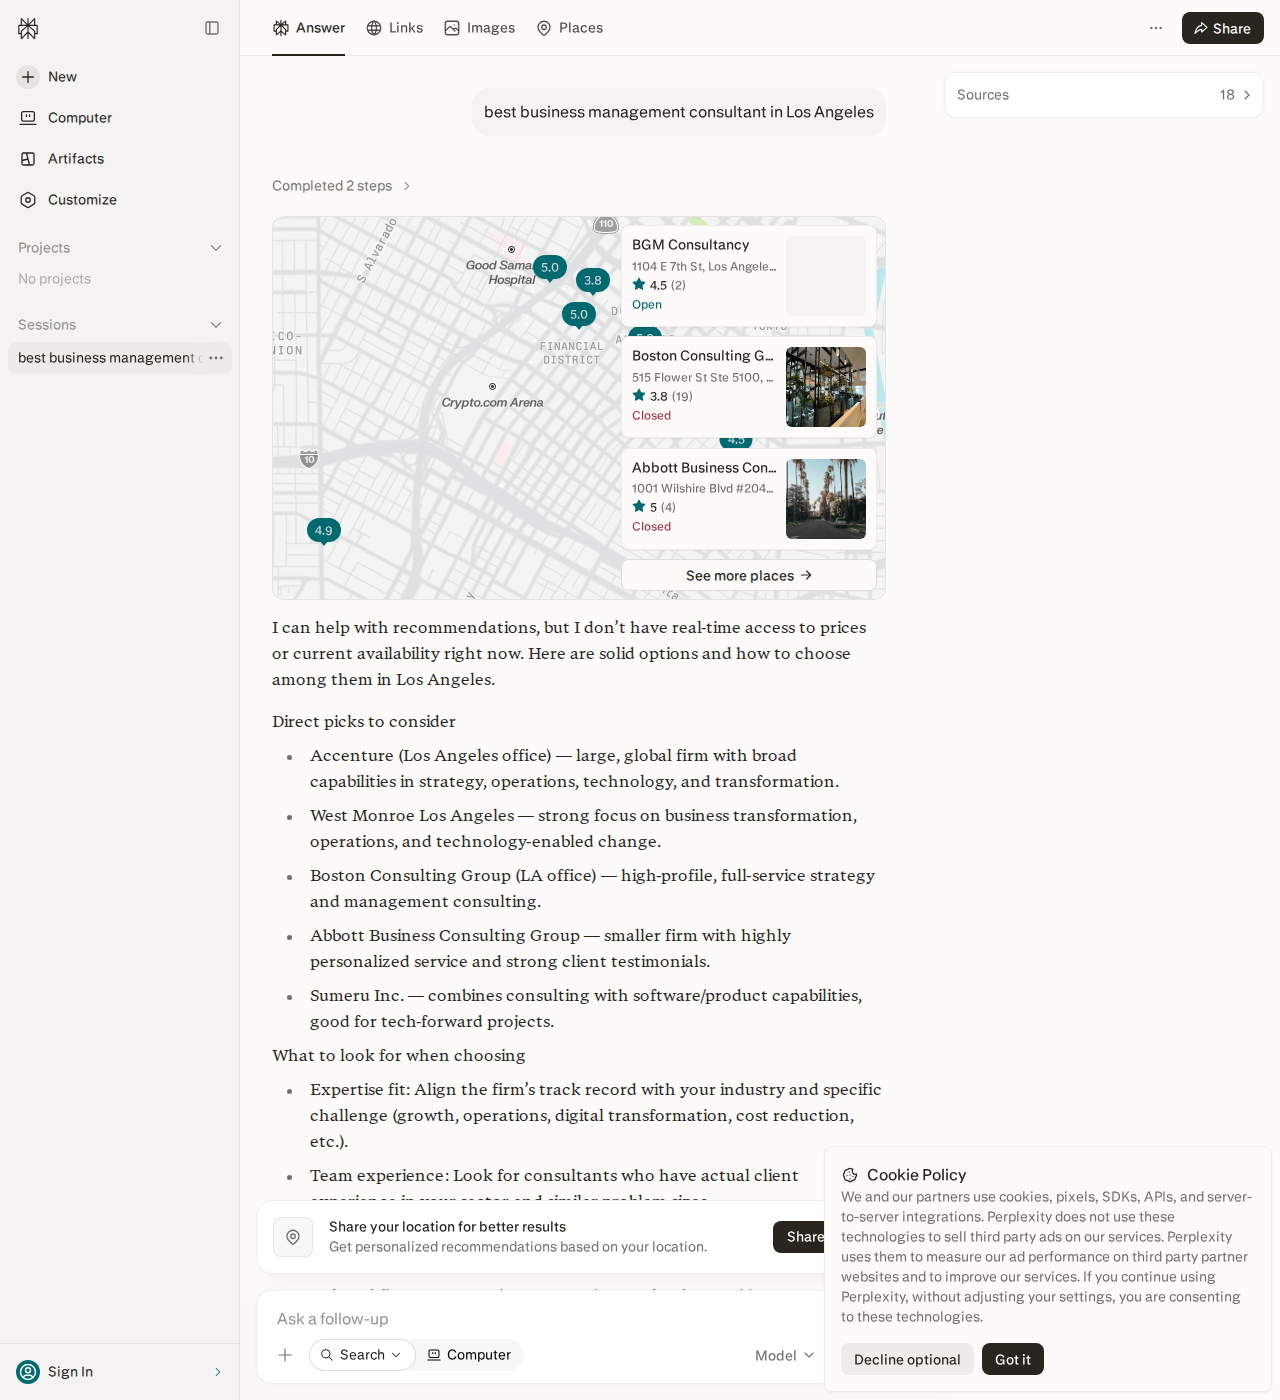Open Abbott Business Consulting photo thumbnail
1280x1400 pixels.
826,499
